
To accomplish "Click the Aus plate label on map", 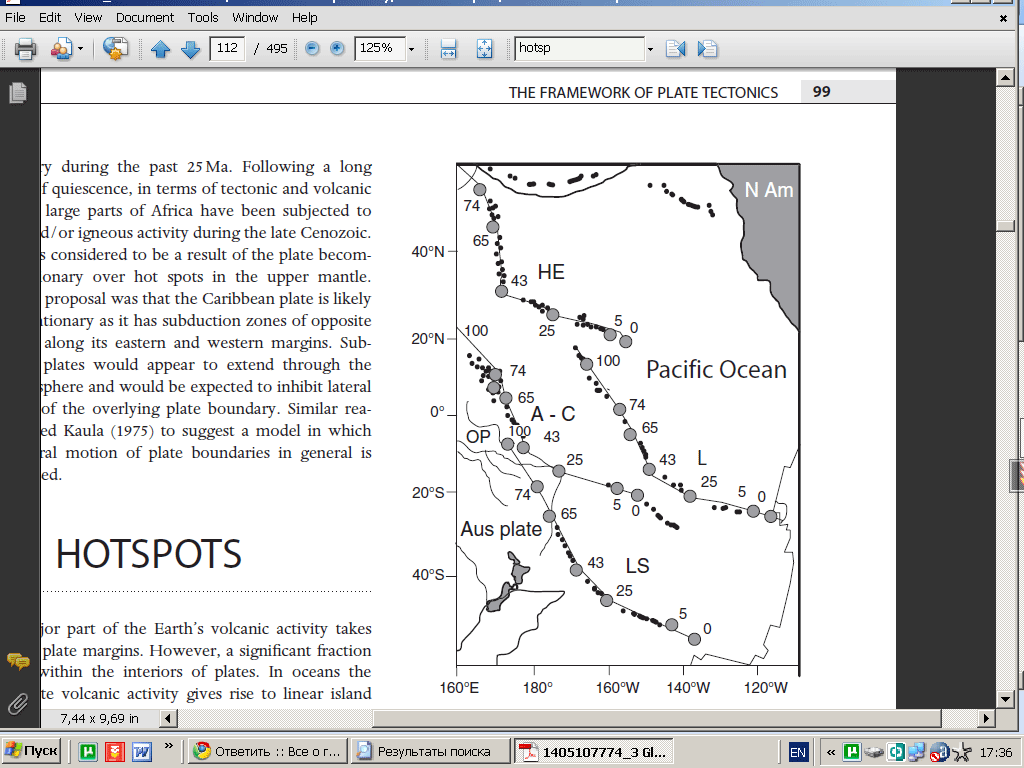I will point(501,529).
